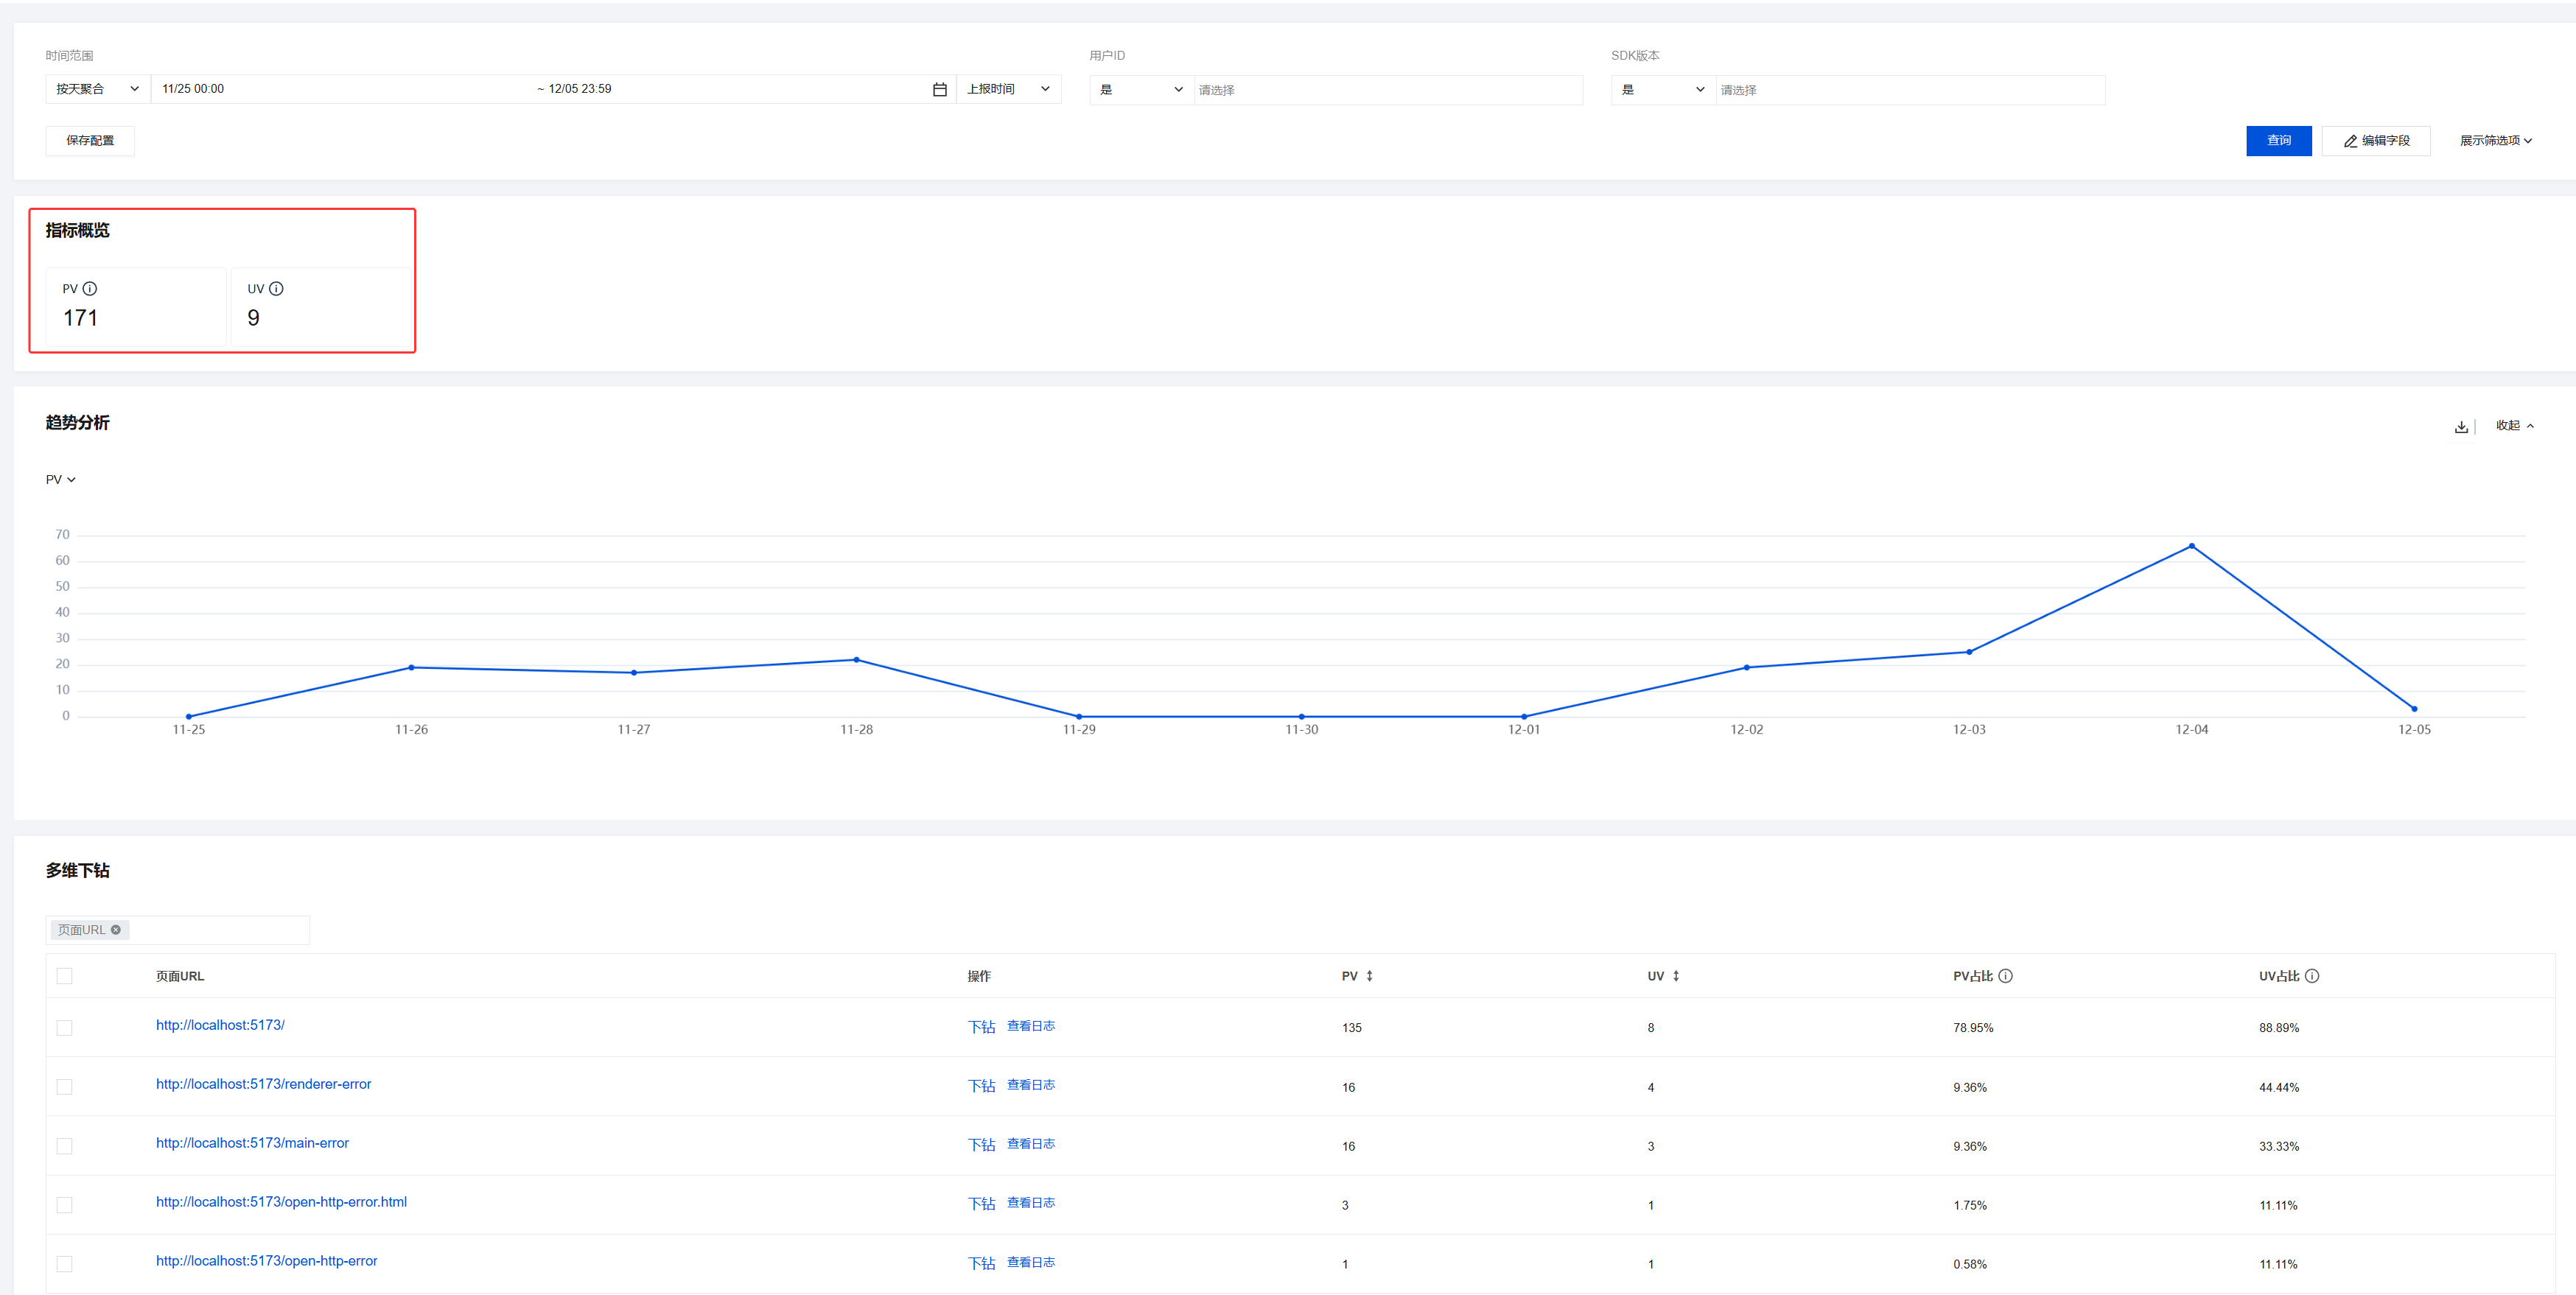Check the row for localhost:5173/renderer-error

click(65, 1087)
